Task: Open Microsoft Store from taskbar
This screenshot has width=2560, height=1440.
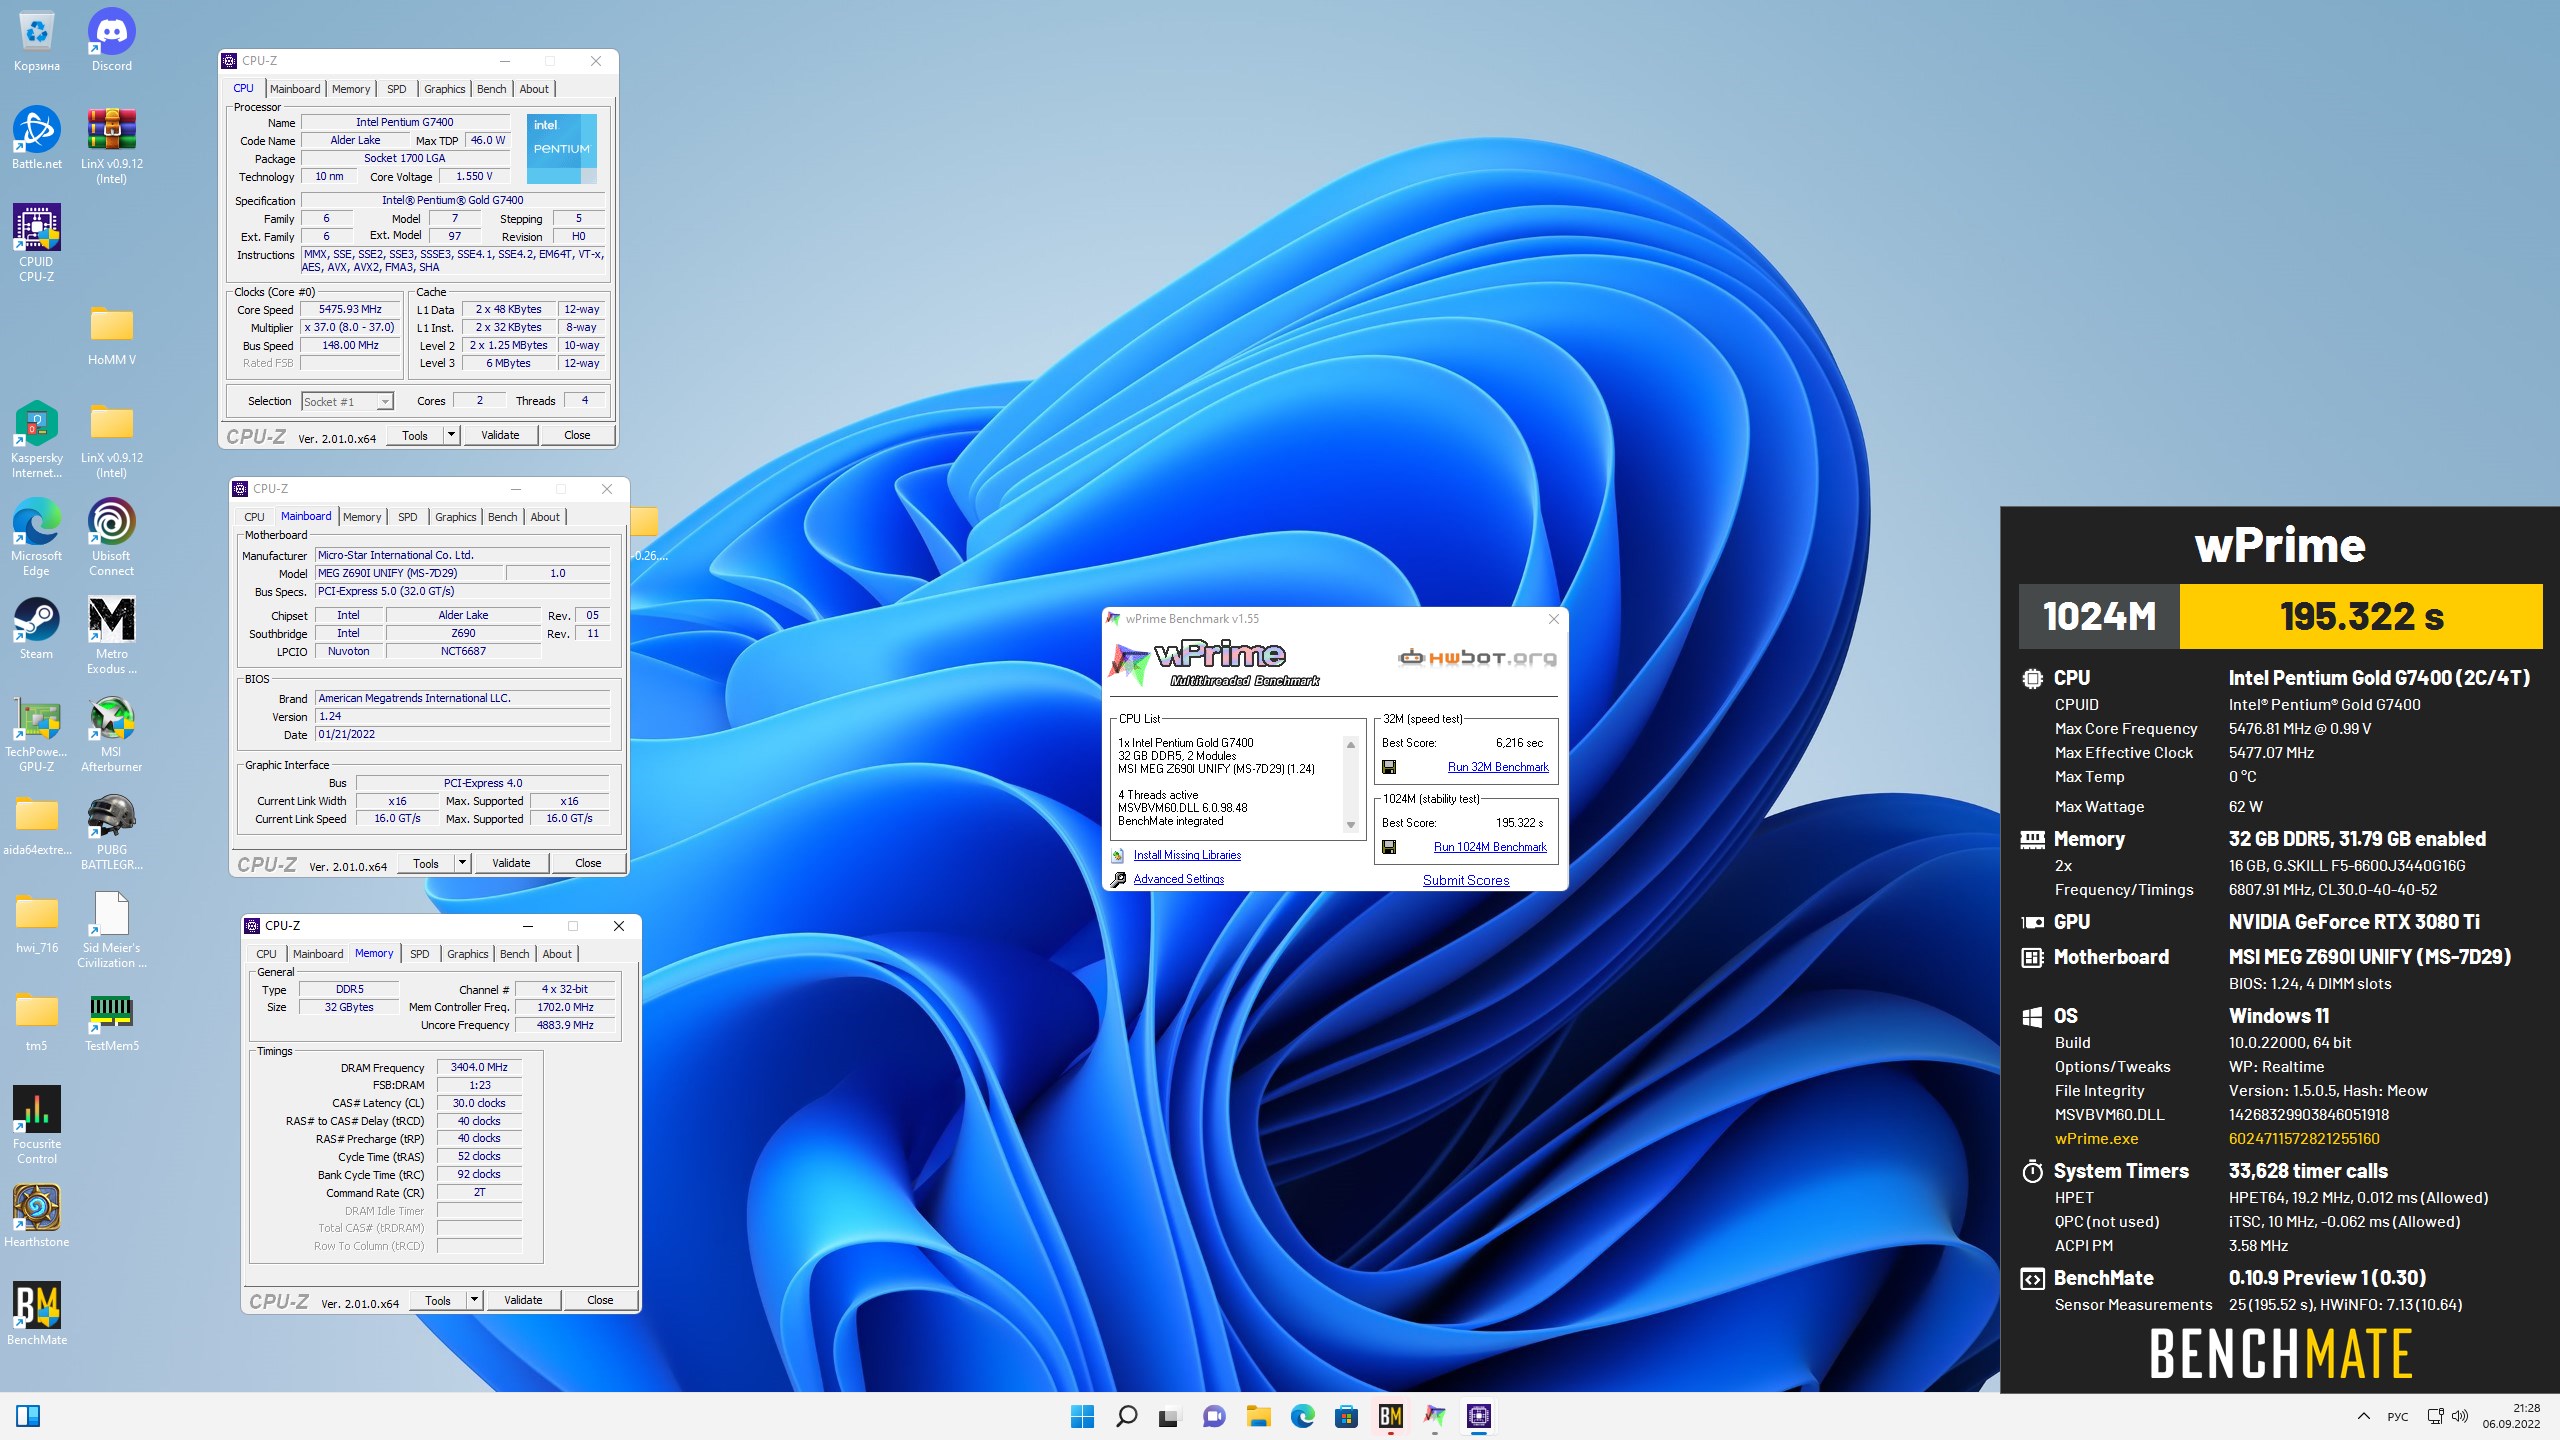Action: pos(1346,1415)
